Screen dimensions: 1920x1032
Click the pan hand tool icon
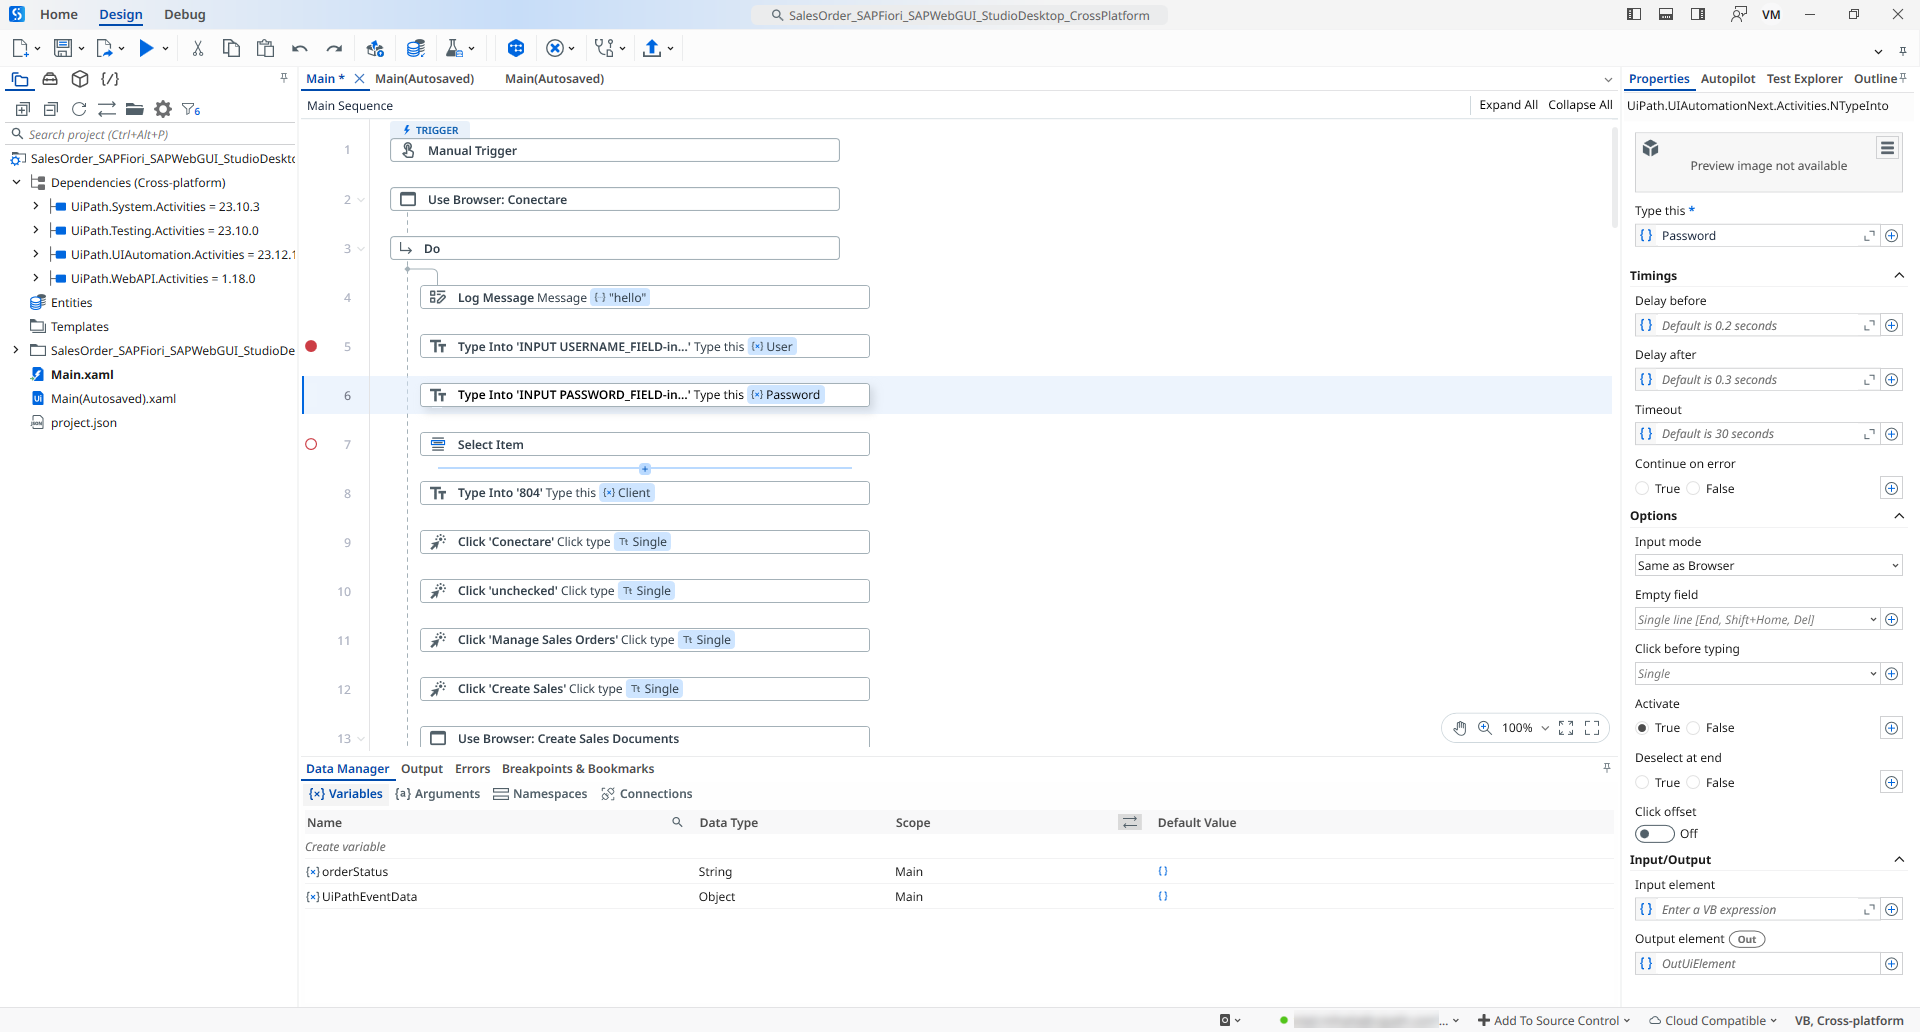coord(1460,728)
